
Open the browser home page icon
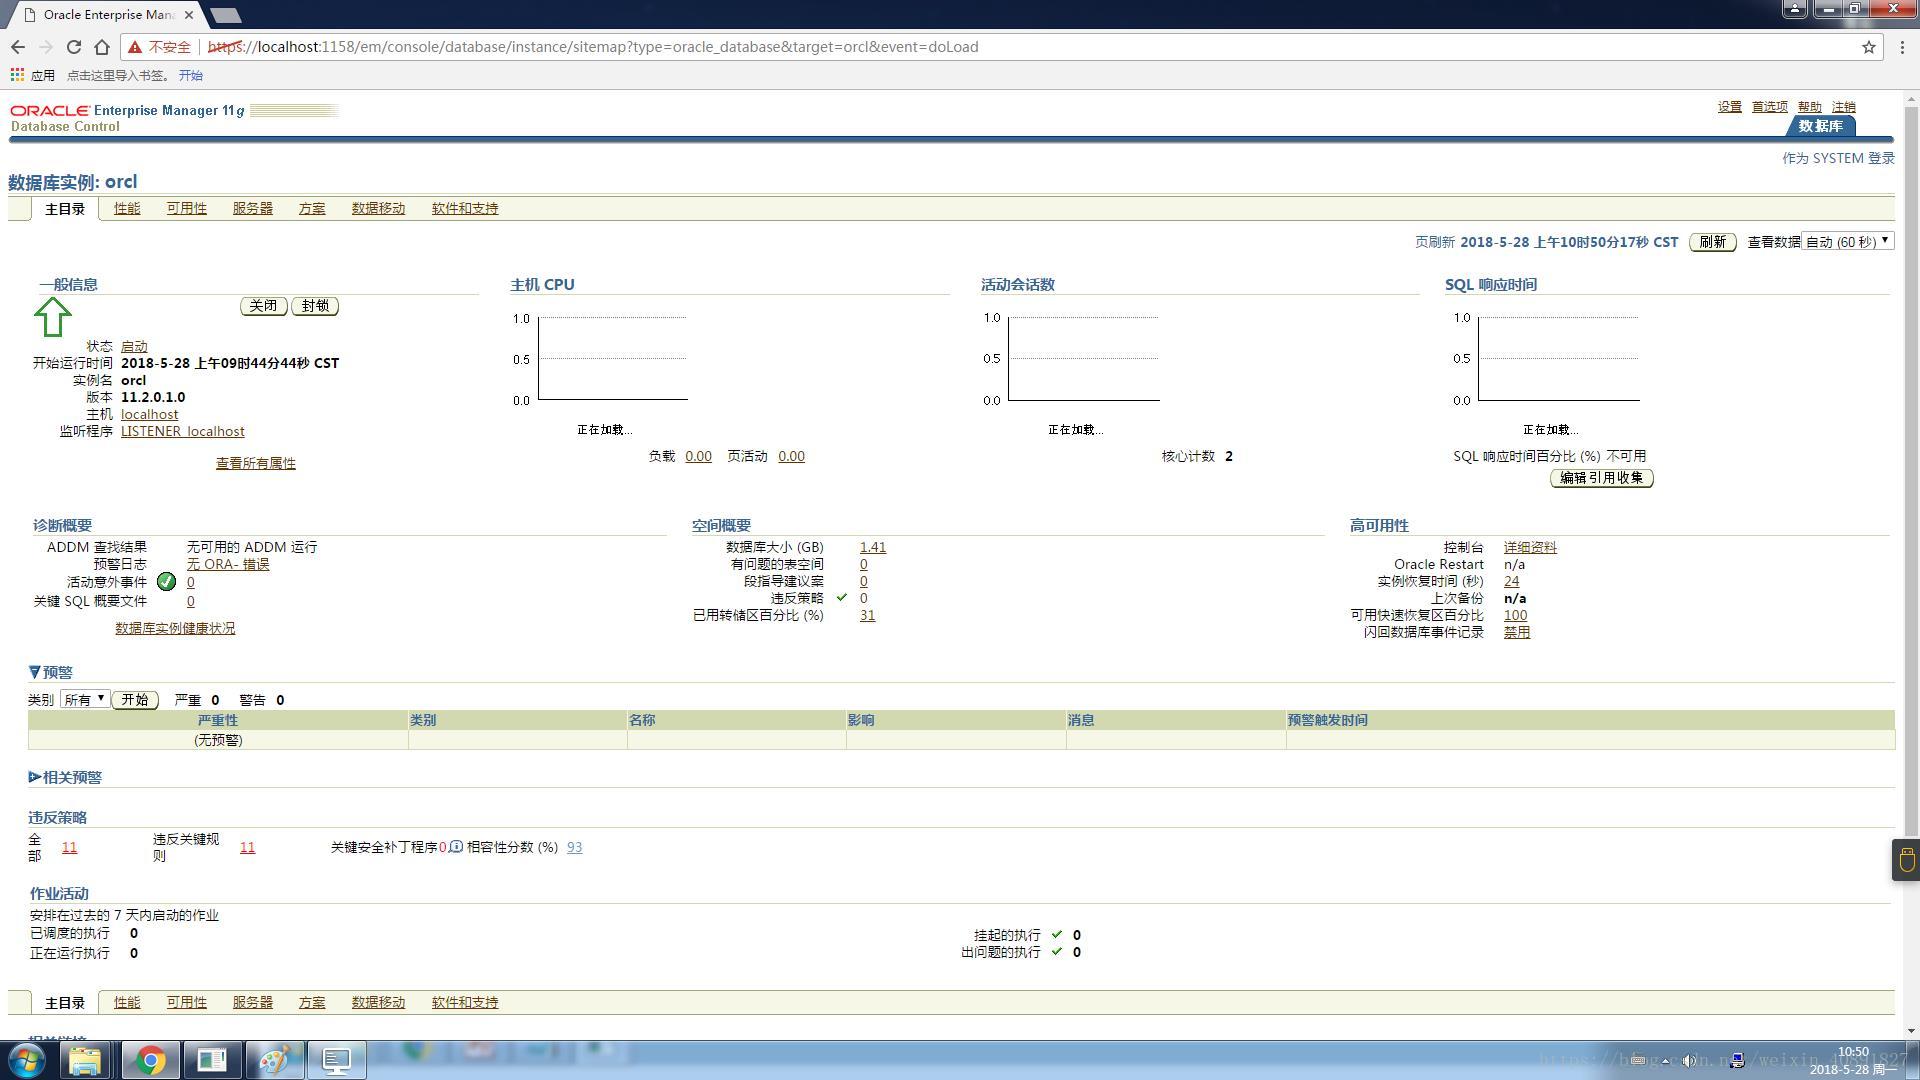click(x=102, y=47)
